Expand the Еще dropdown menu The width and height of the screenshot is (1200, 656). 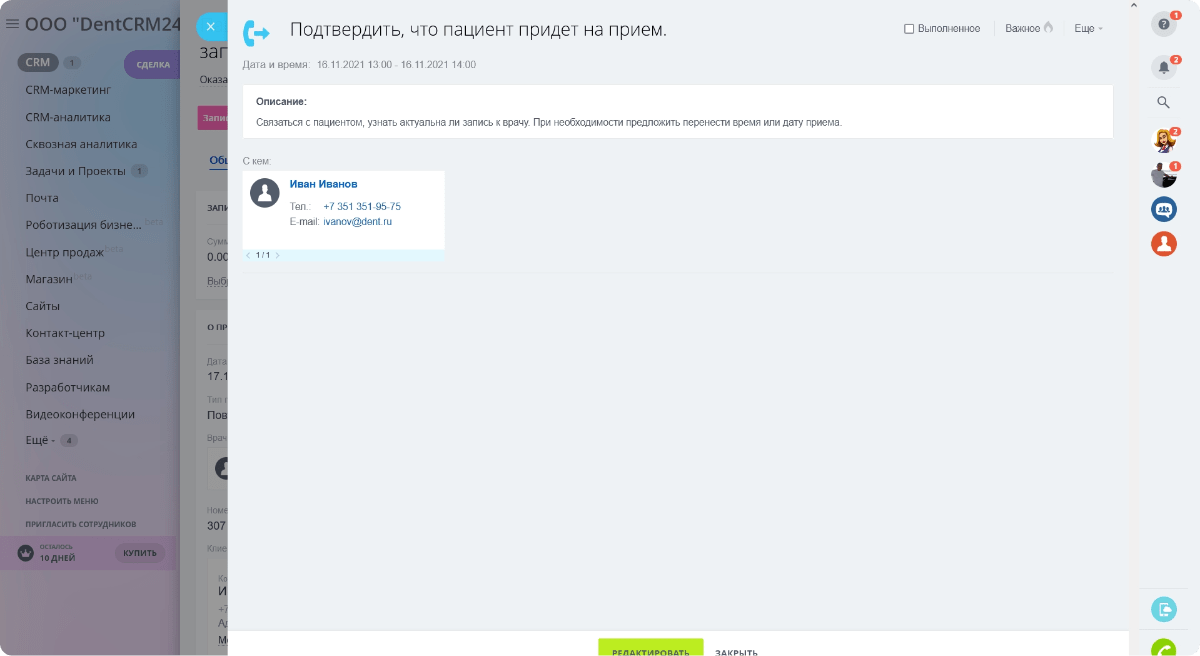1088,29
